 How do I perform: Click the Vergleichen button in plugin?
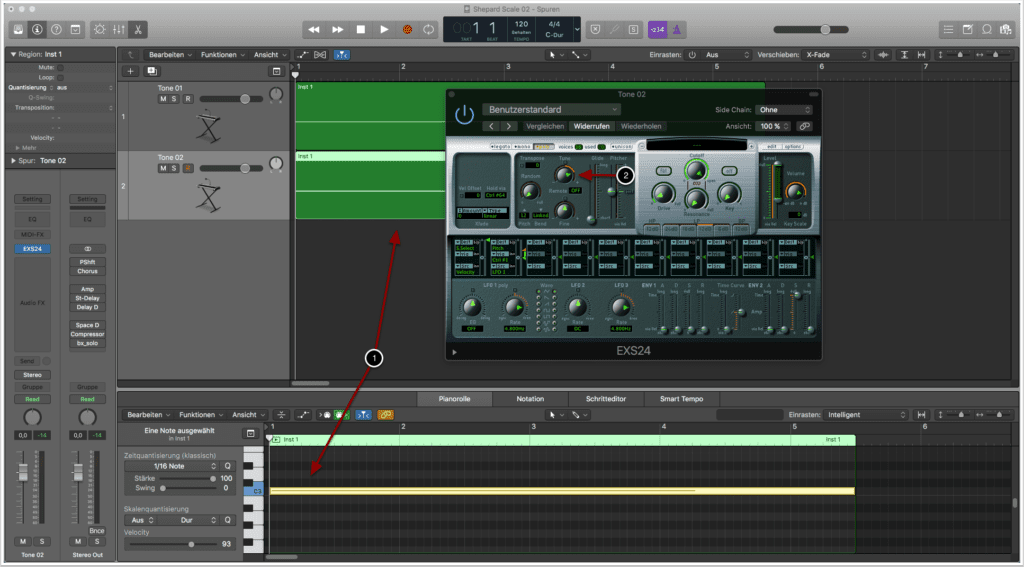tap(545, 127)
